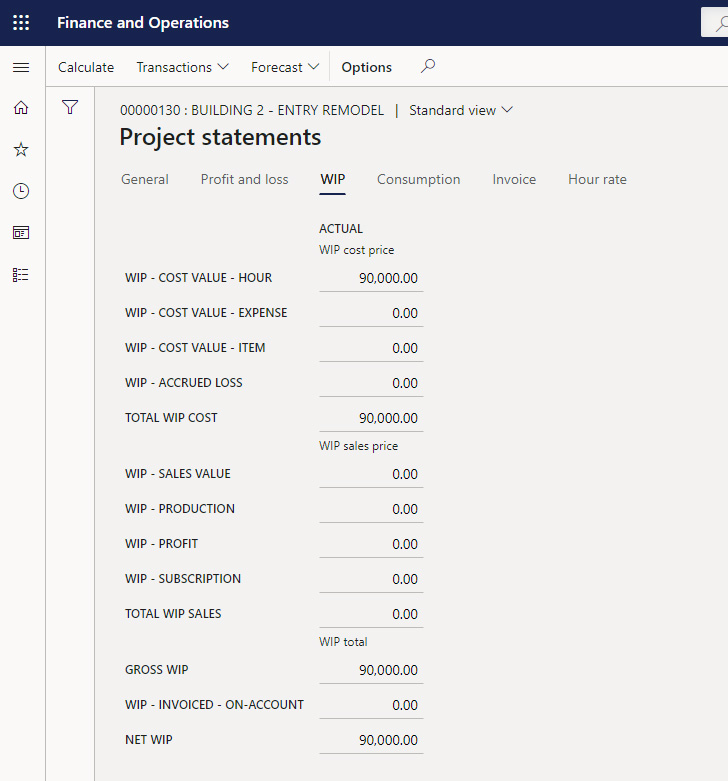728x781 pixels.
Task: Click the 'Project statements' page heading
Action: [x=220, y=137]
